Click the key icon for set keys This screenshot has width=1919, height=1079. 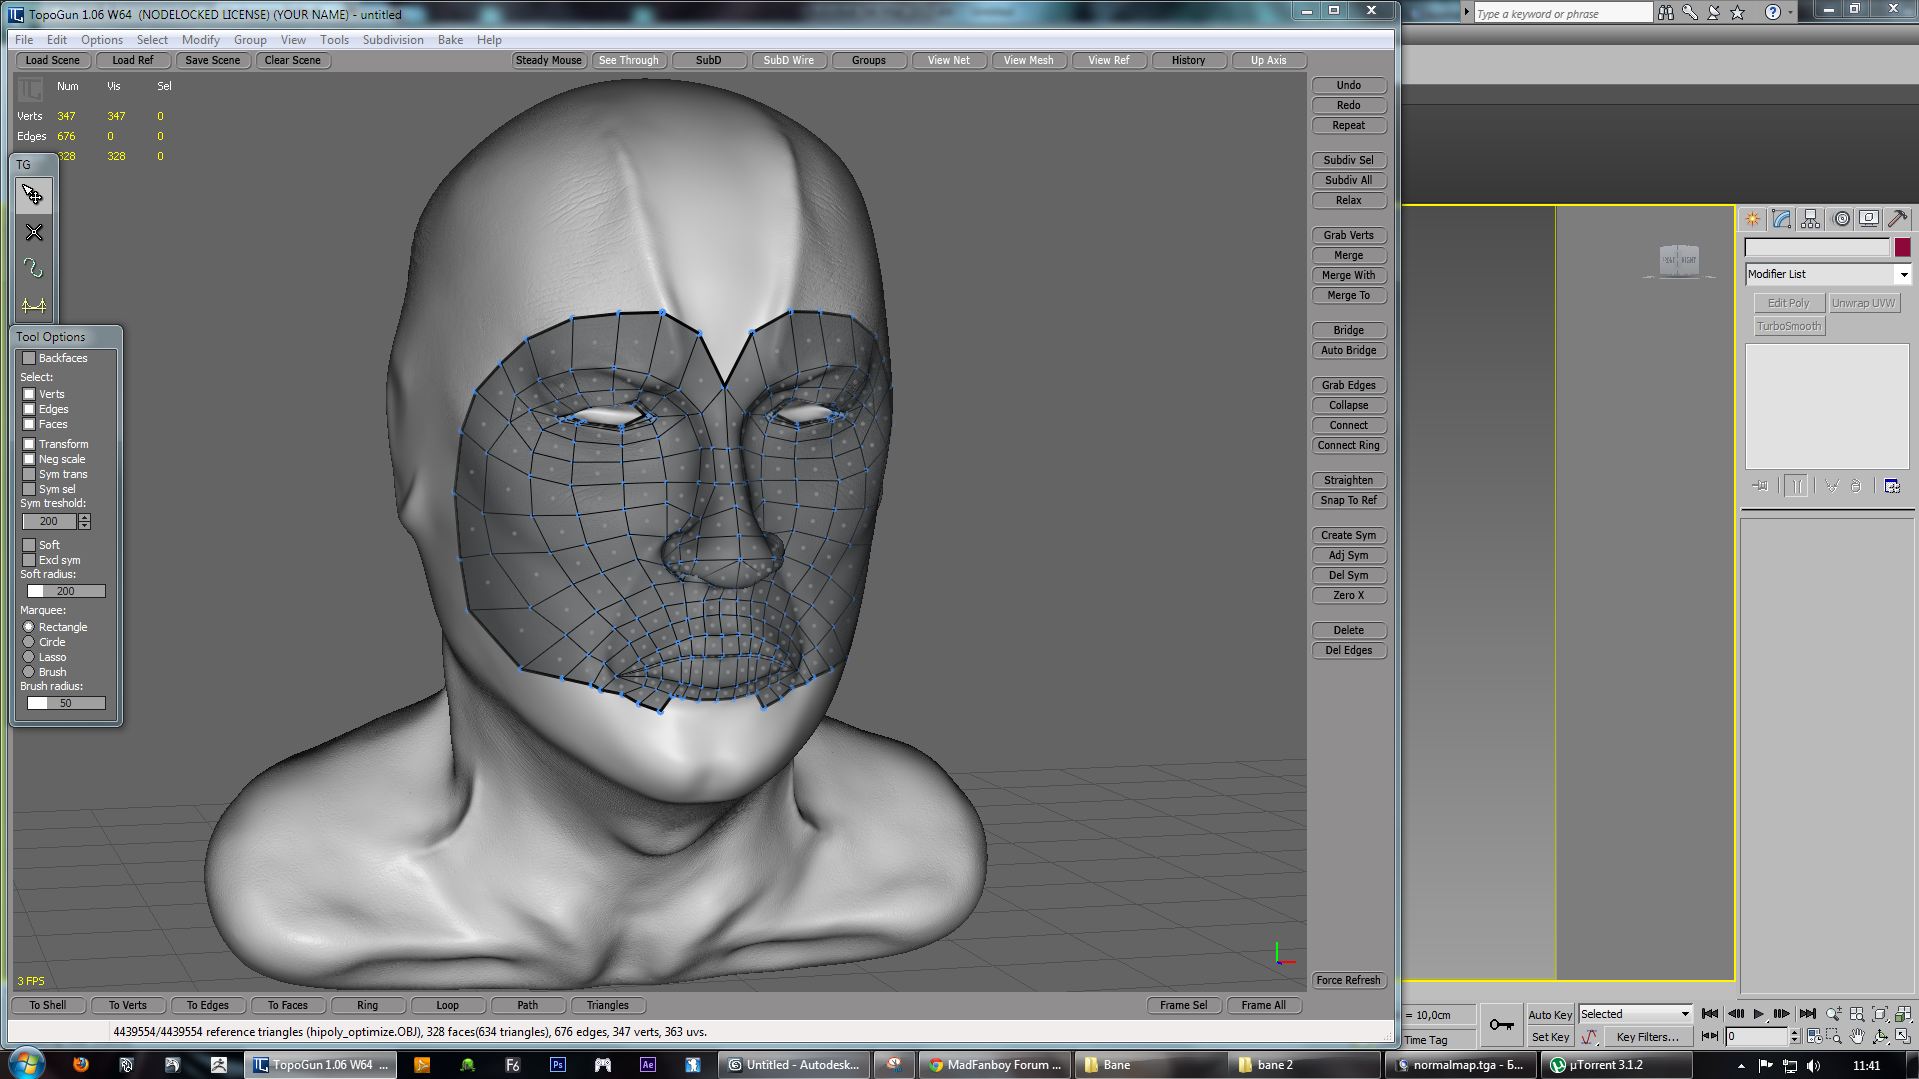click(1501, 1024)
